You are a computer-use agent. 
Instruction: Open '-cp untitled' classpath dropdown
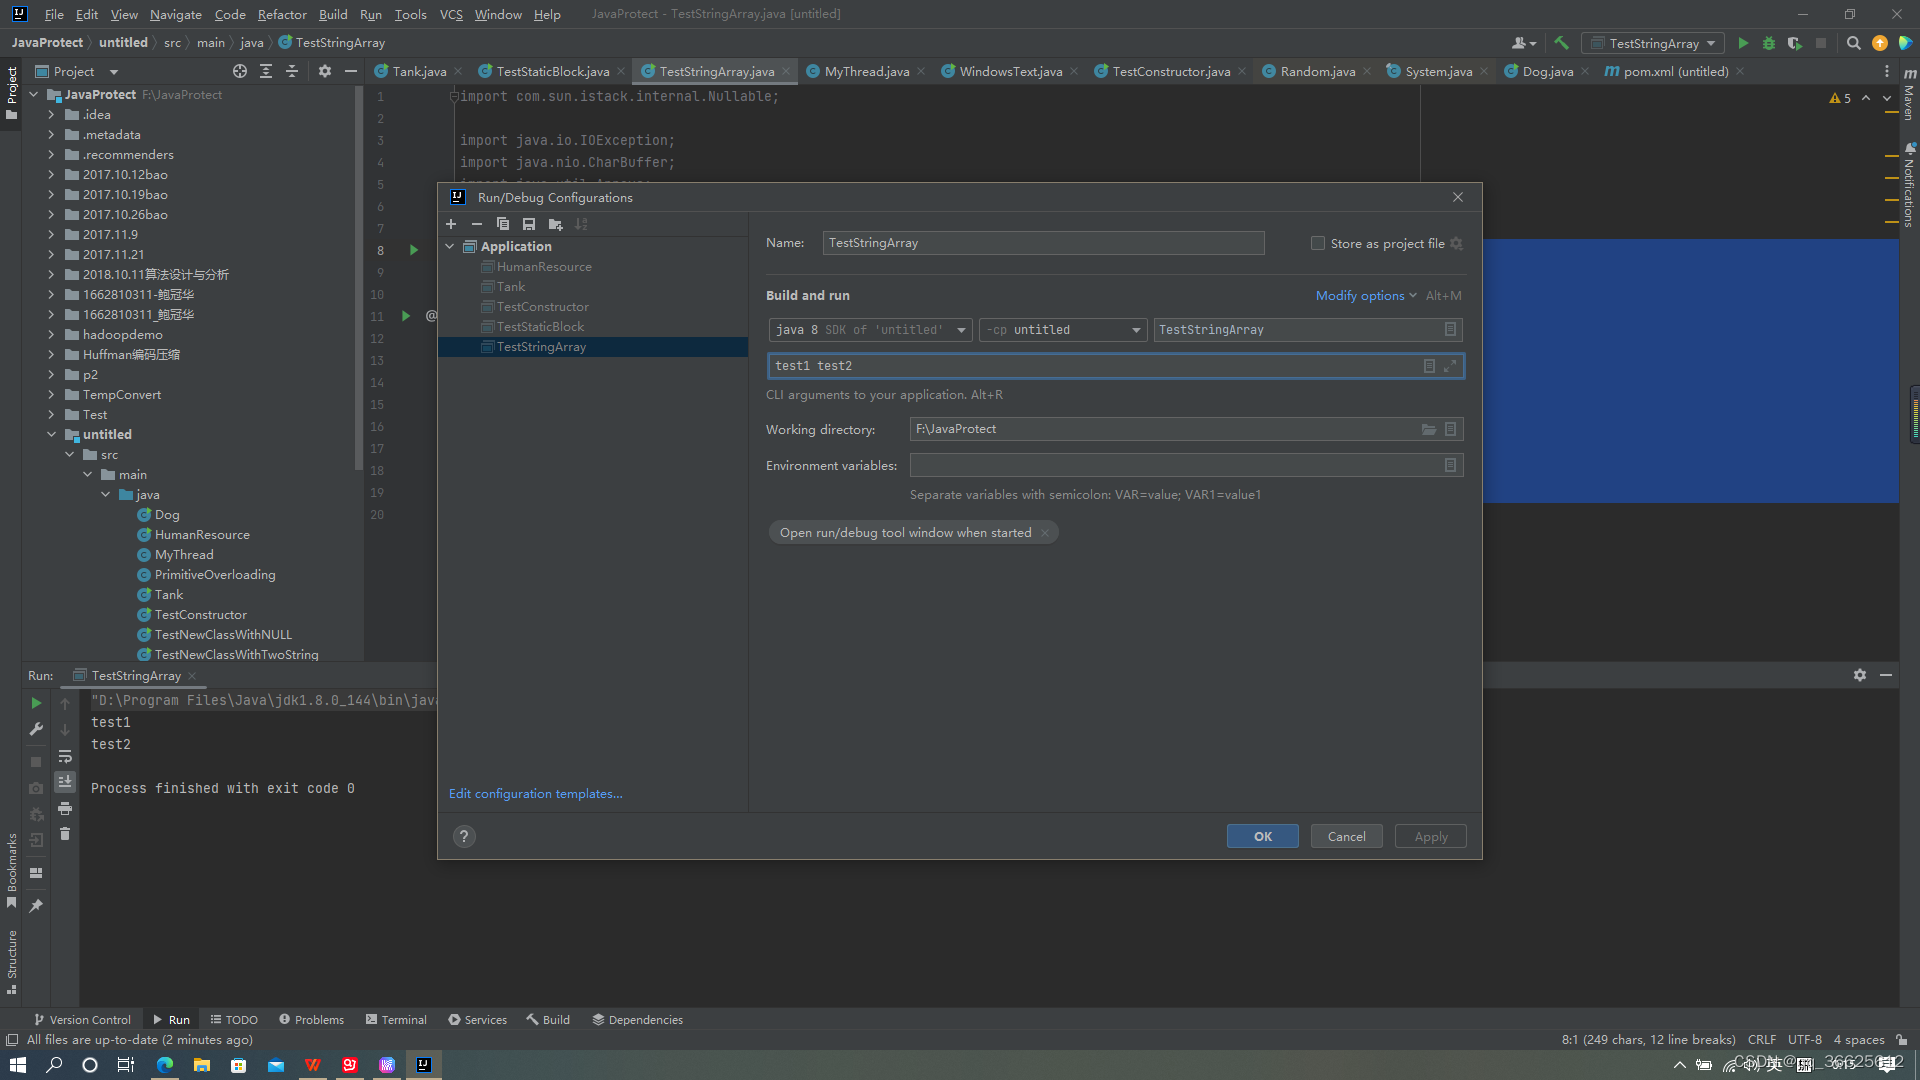[1063, 330]
